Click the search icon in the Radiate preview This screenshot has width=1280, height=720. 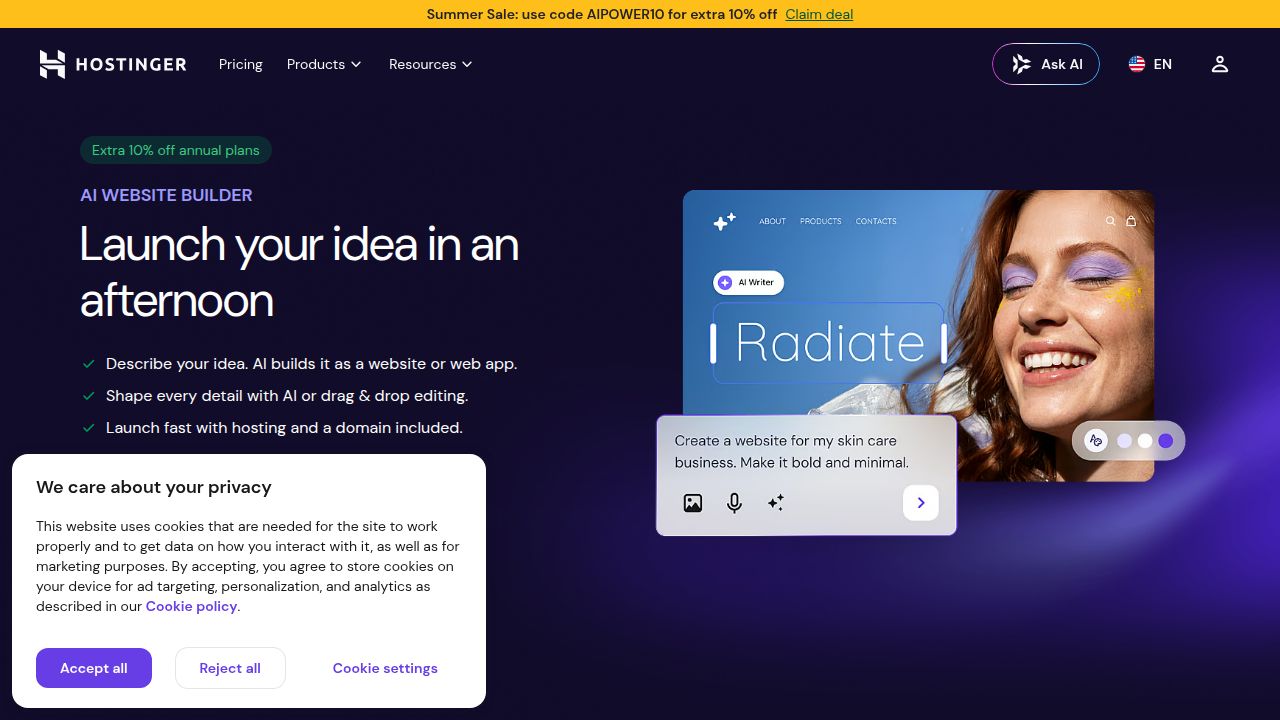pos(1110,221)
